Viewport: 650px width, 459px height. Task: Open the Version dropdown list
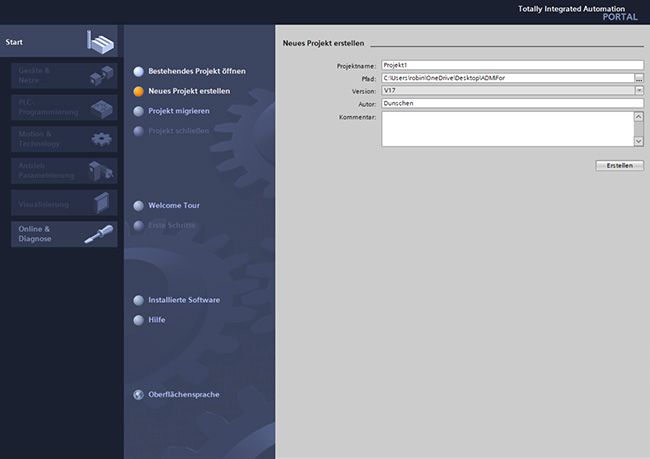pos(639,90)
